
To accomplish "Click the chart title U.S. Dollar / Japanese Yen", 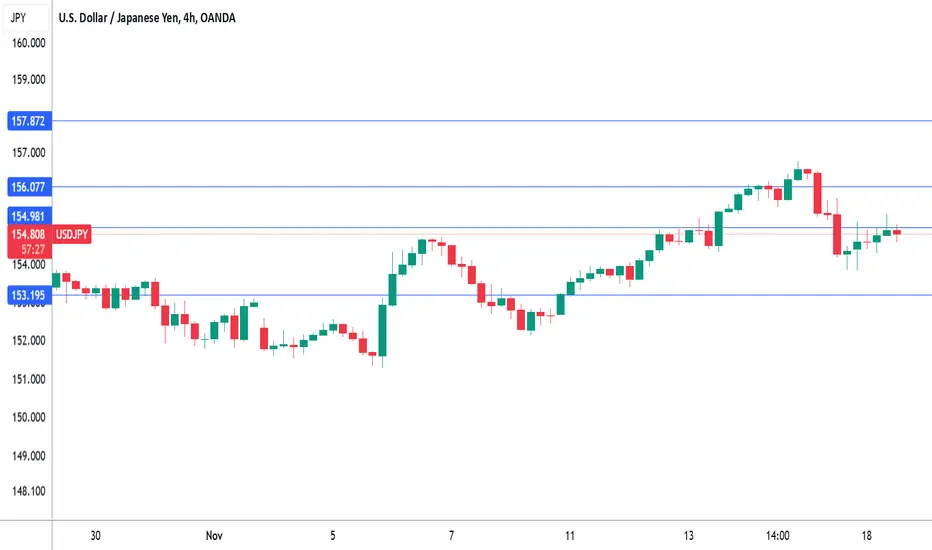I will [x=118, y=18].
